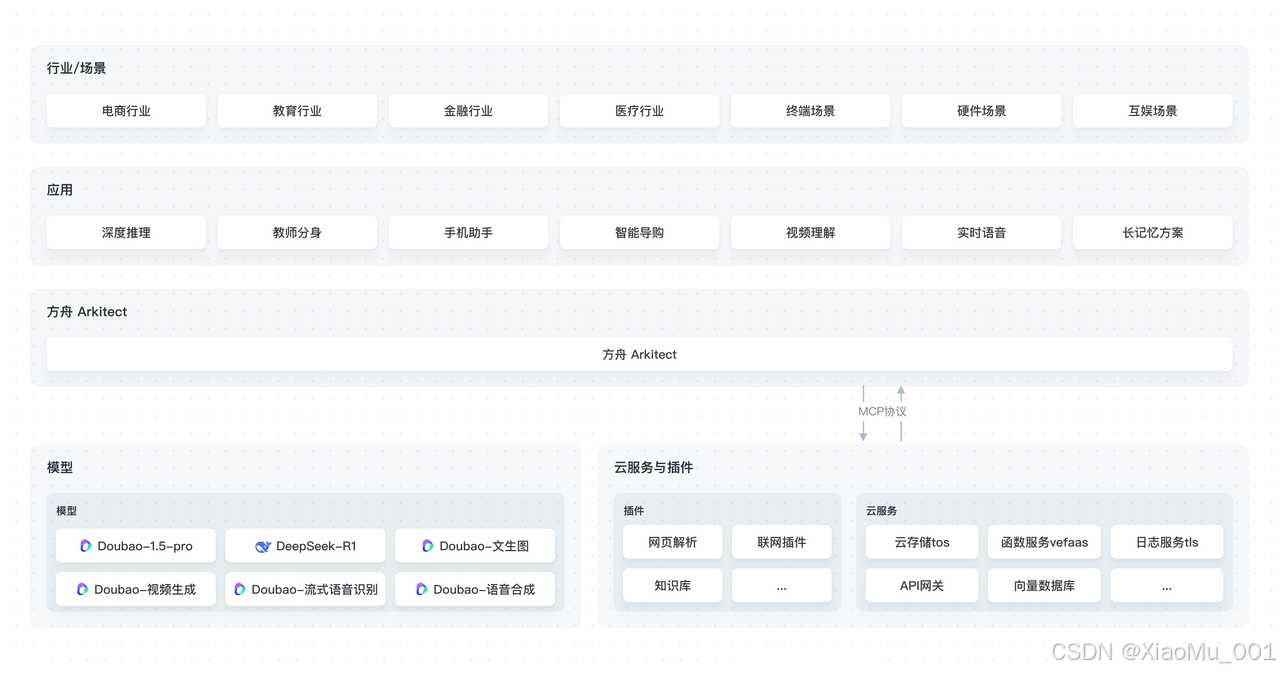Click the 插件 subsection label

(634, 510)
